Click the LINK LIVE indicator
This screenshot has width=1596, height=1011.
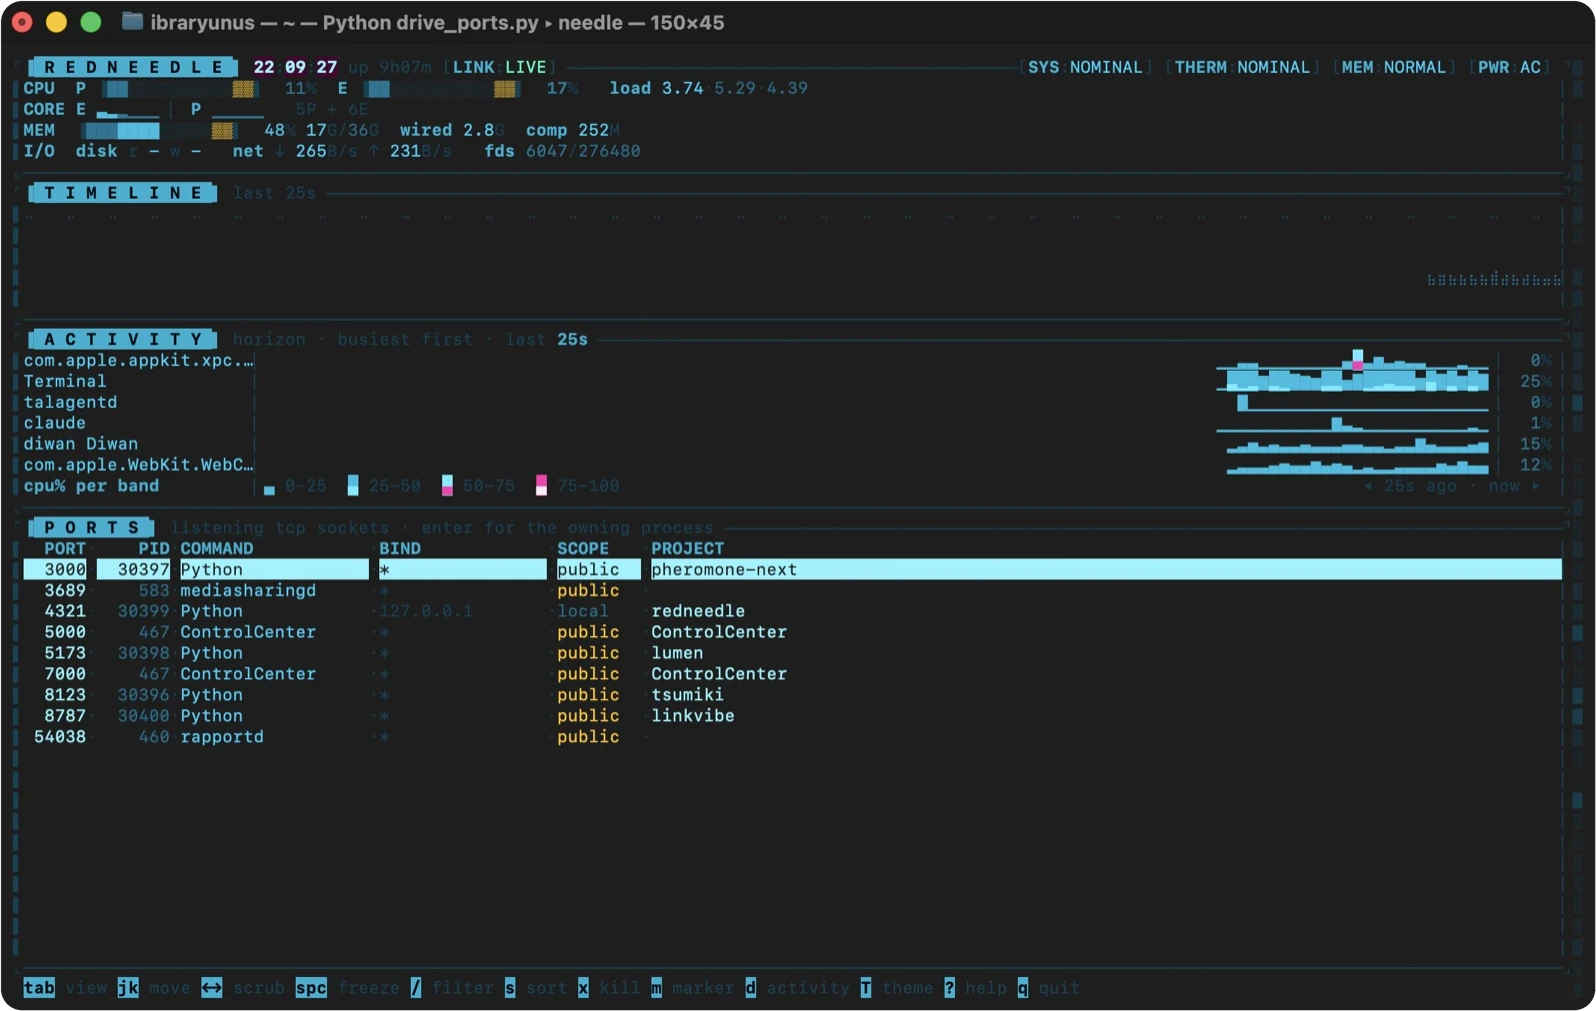[x=499, y=67]
